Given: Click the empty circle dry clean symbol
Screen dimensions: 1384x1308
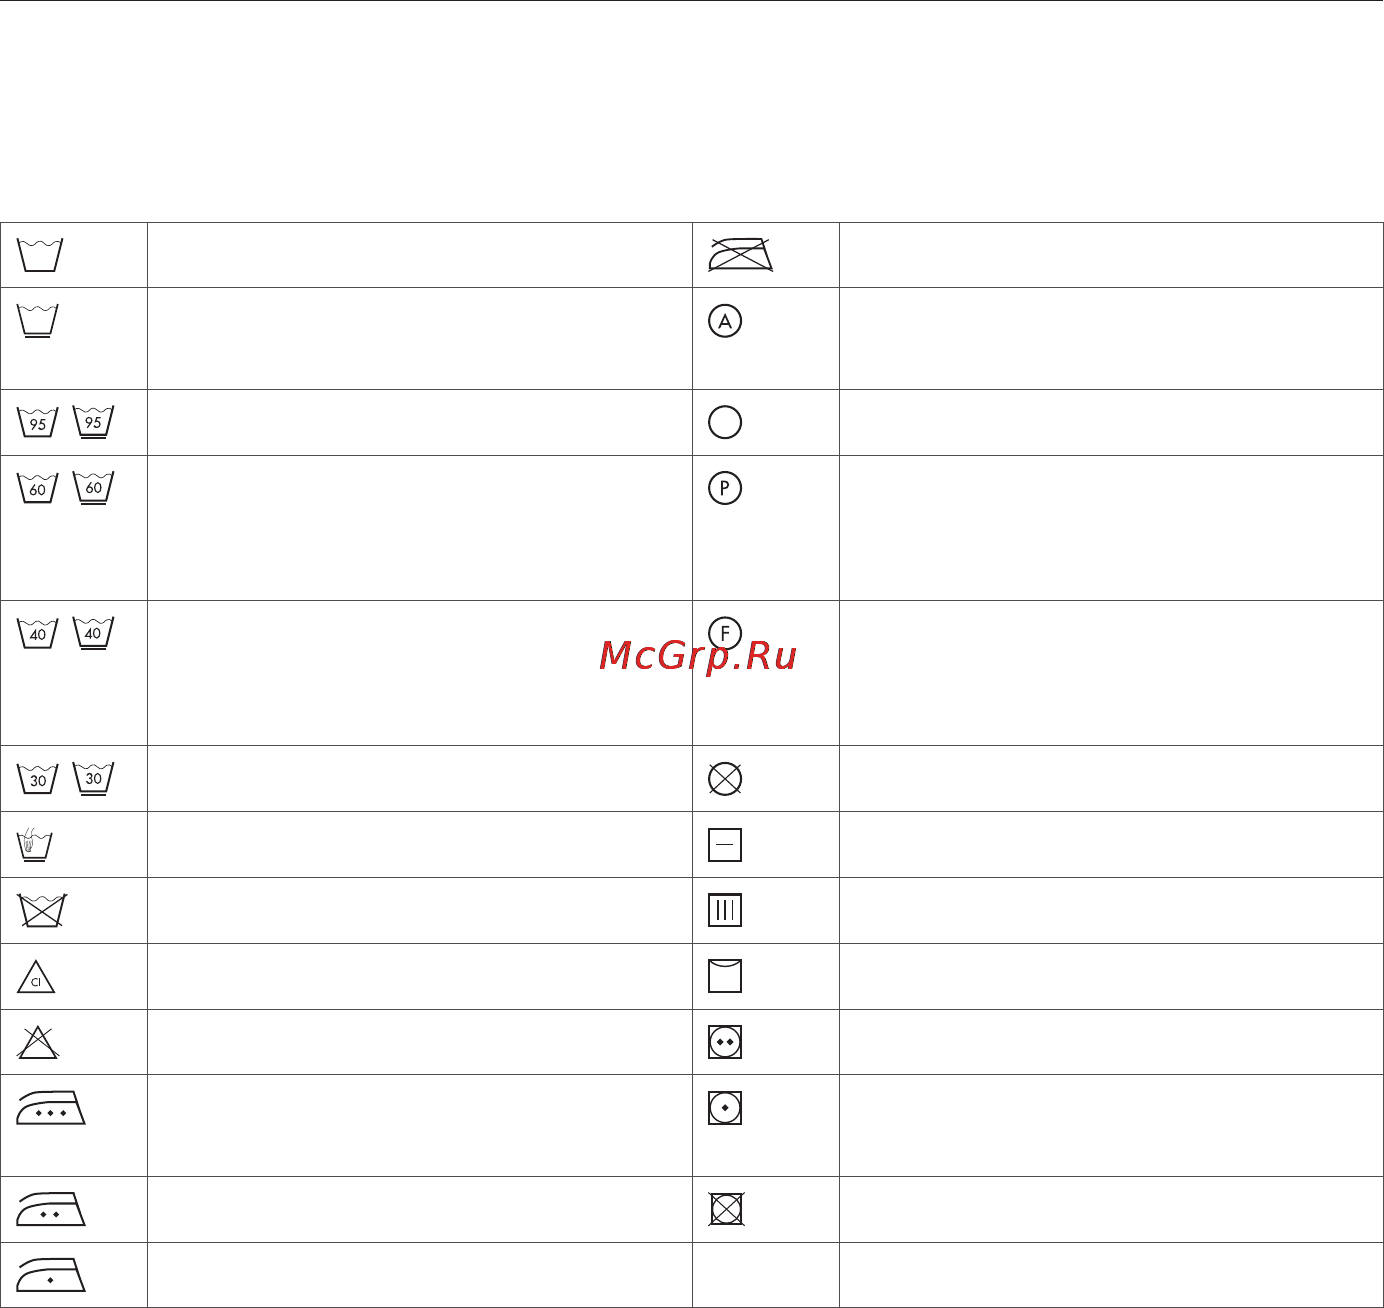Looking at the screenshot, I should coord(725,422).
